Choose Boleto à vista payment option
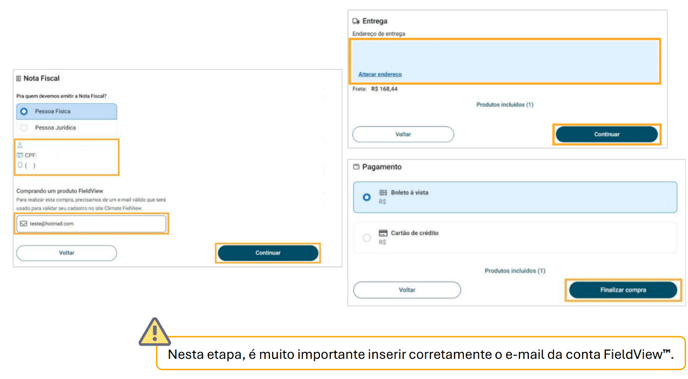This screenshot has height=379, width=688. pyautogui.click(x=515, y=197)
